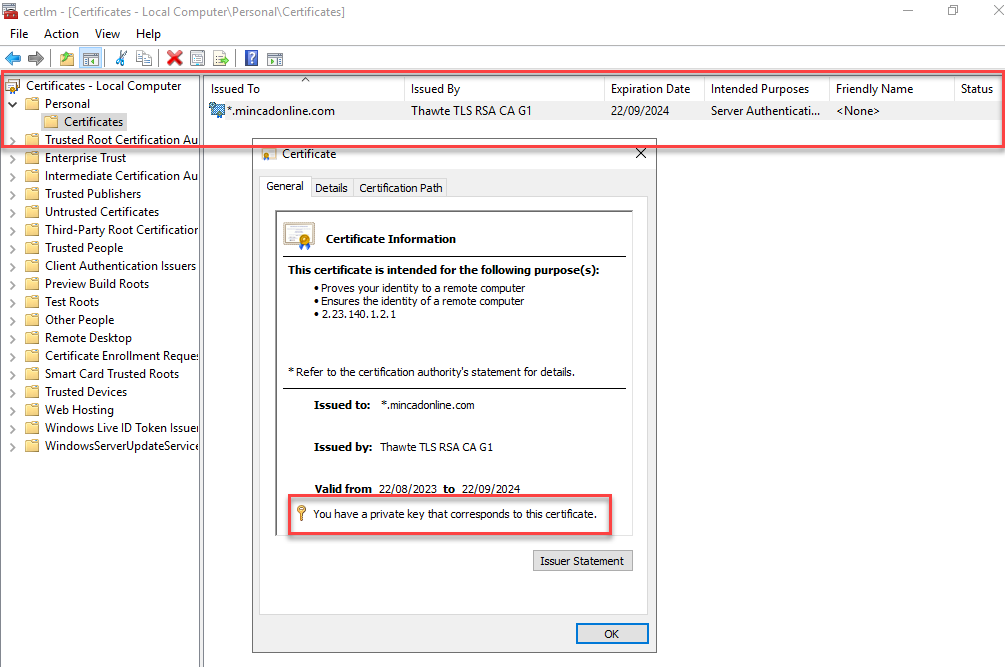Toggle the Show/Hide Console Tree icon

[91, 58]
